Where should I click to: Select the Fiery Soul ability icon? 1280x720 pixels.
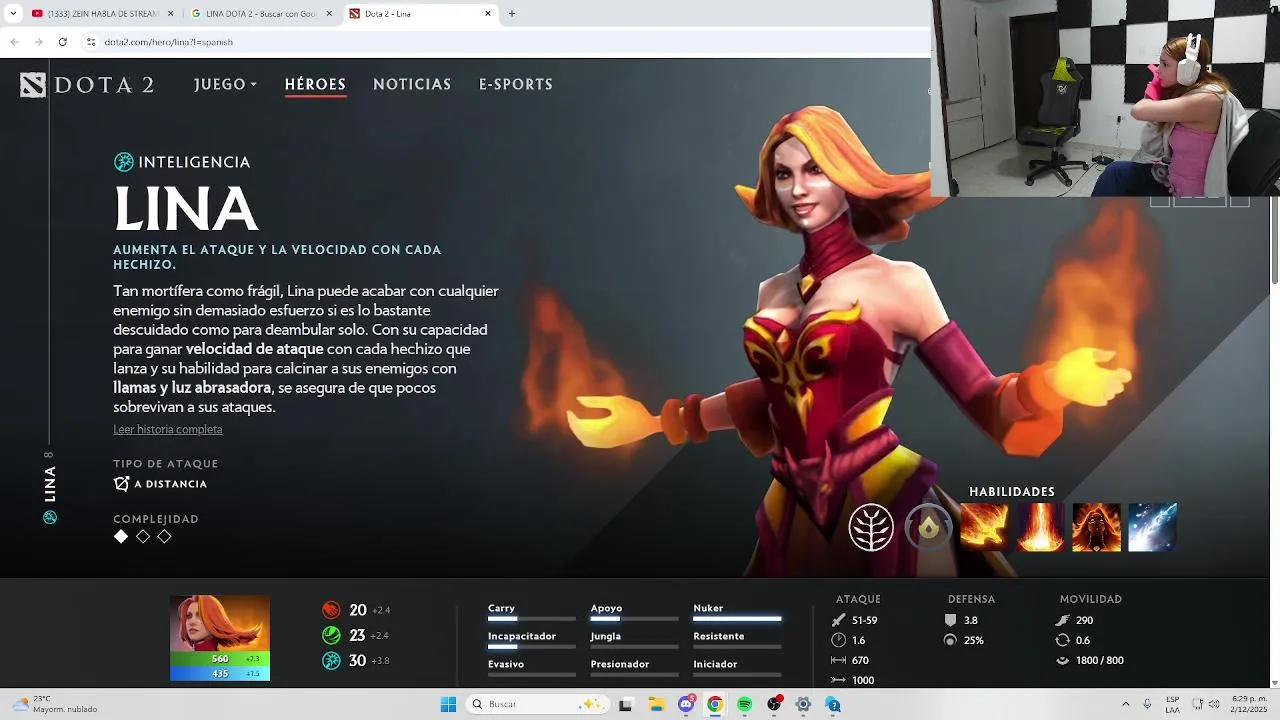(x=1096, y=527)
